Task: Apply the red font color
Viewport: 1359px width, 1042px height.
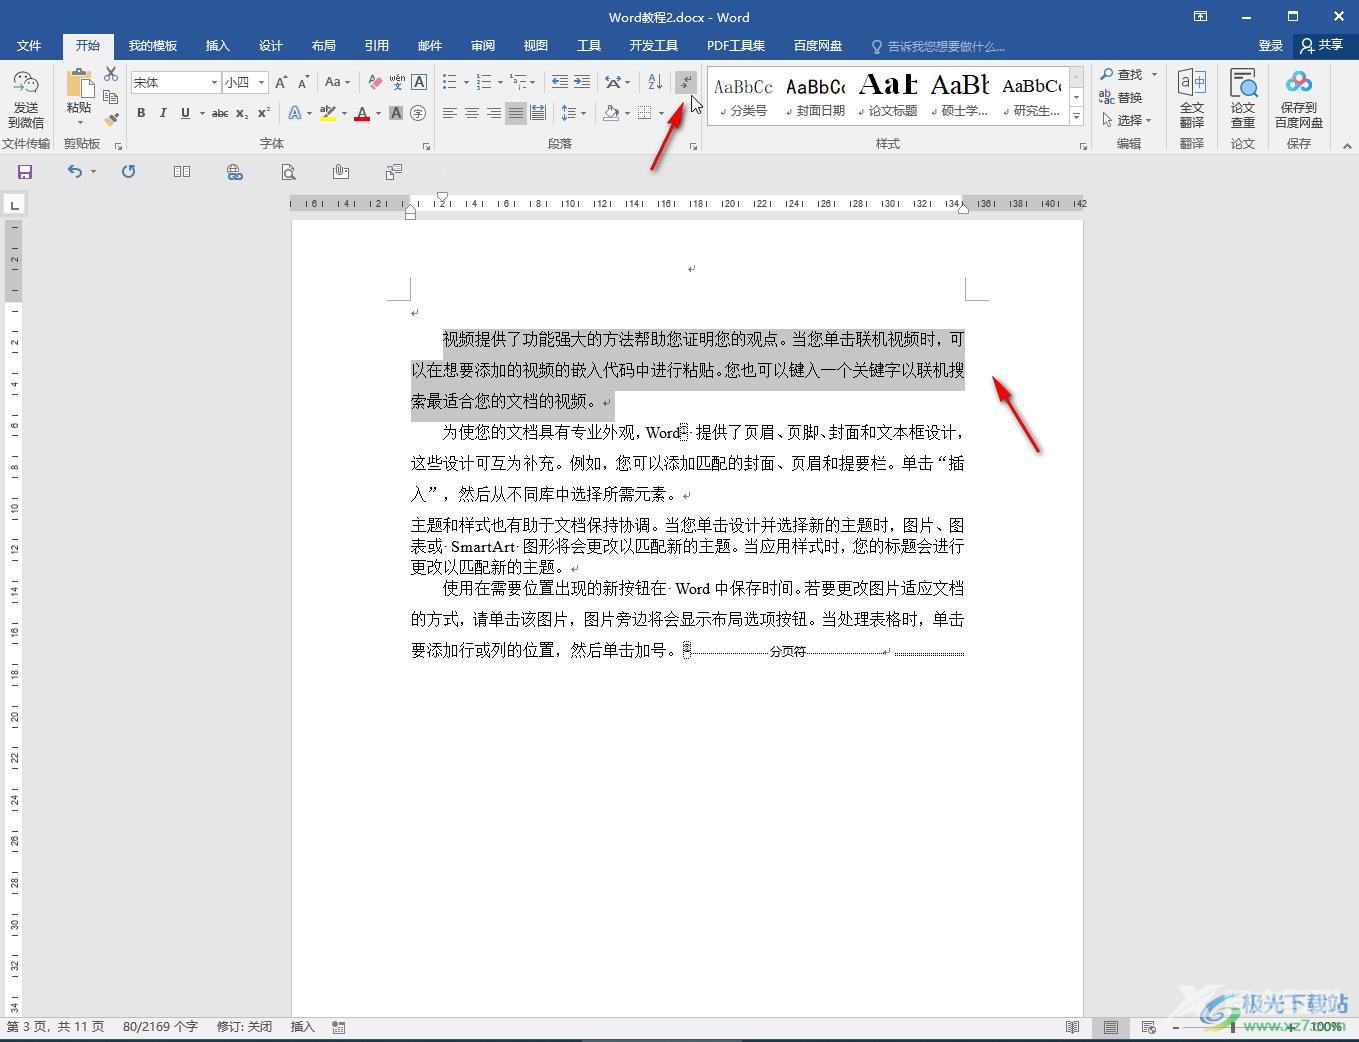Action: click(x=362, y=113)
